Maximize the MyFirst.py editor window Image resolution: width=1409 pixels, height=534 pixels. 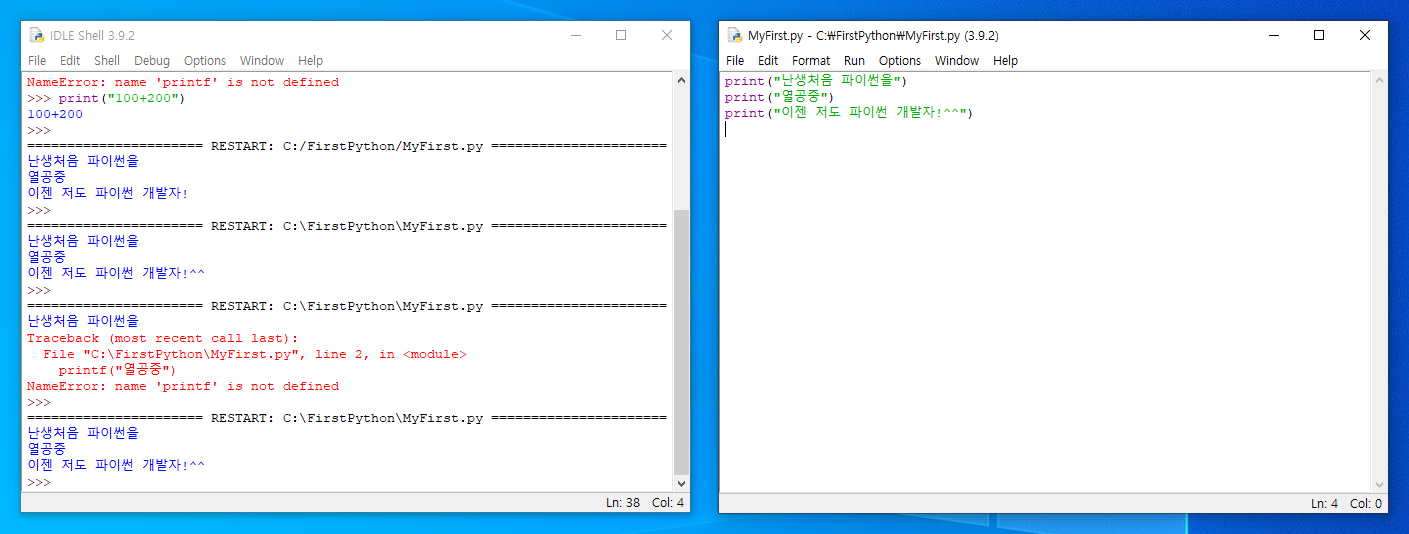1319,35
